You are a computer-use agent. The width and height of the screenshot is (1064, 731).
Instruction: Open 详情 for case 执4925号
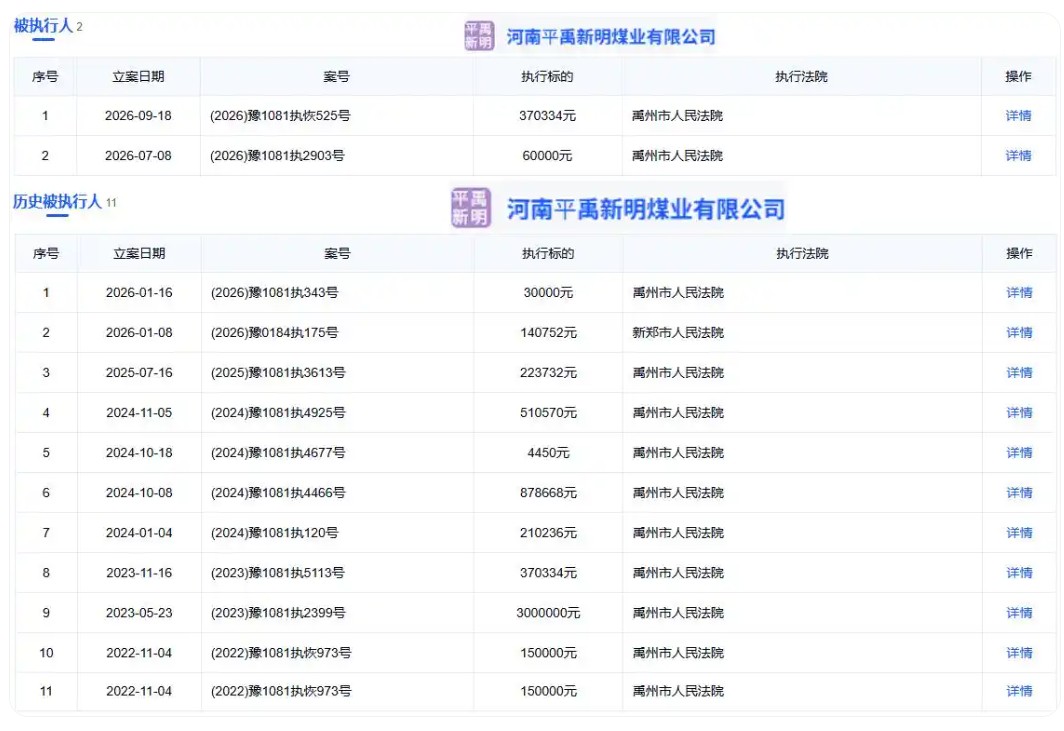[1019, 413]
